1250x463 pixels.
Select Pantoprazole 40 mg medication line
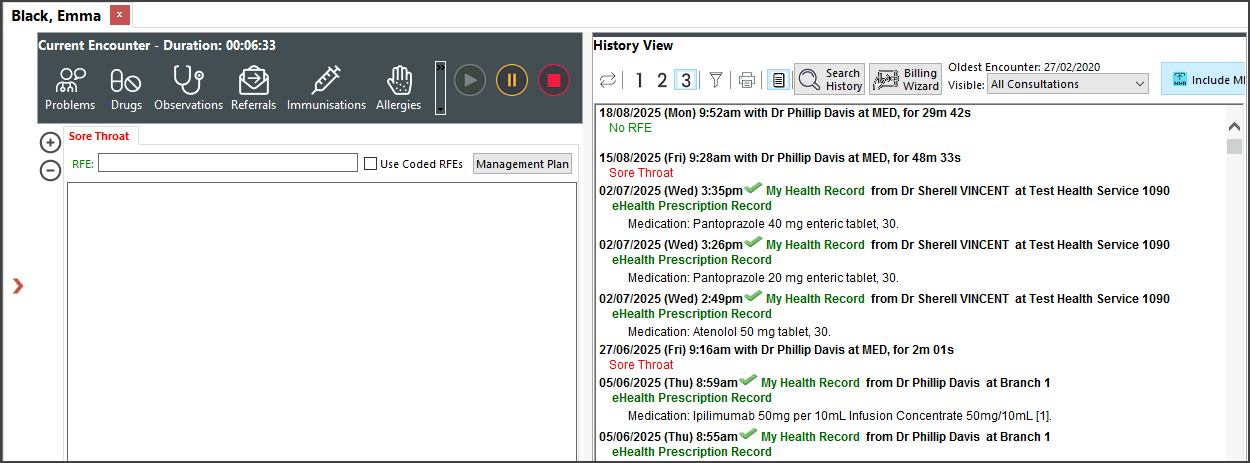pyautogui.click(x=763, y=224)
